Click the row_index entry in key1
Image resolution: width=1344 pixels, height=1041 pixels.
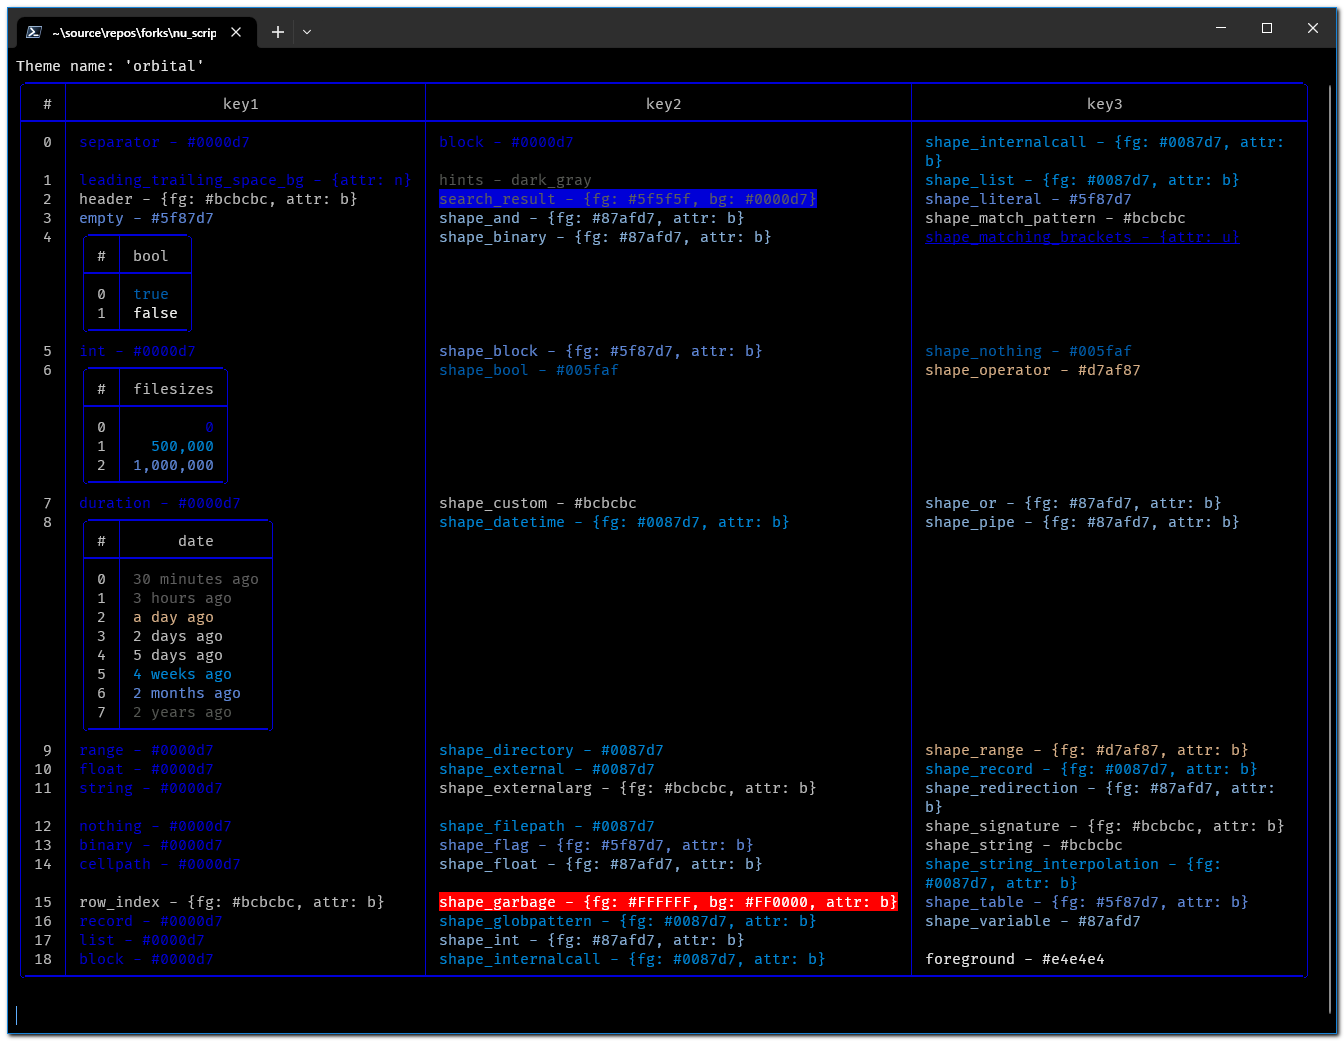[232, 902]
